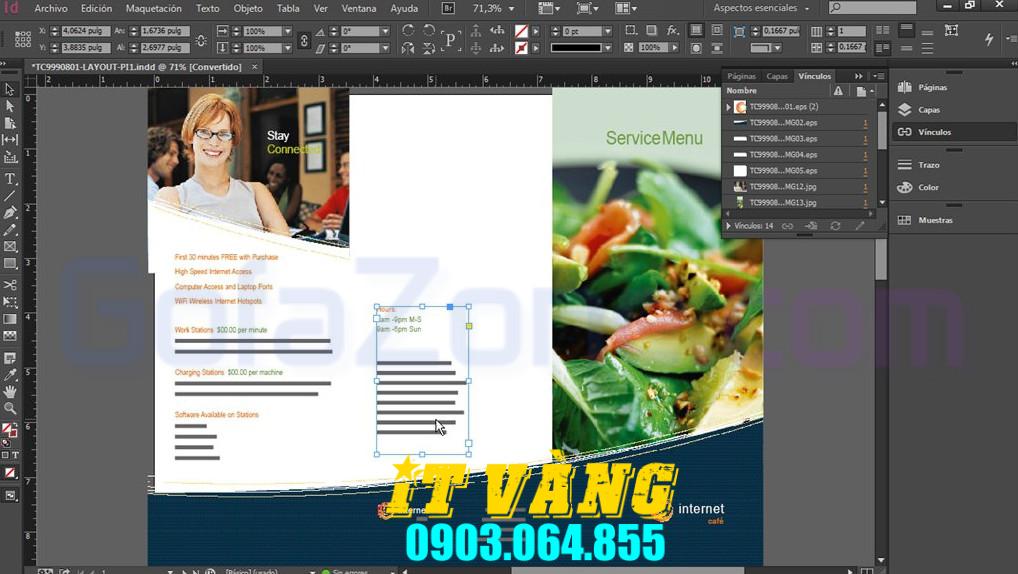Click the reference point locator grid

(x=23, y=40)
